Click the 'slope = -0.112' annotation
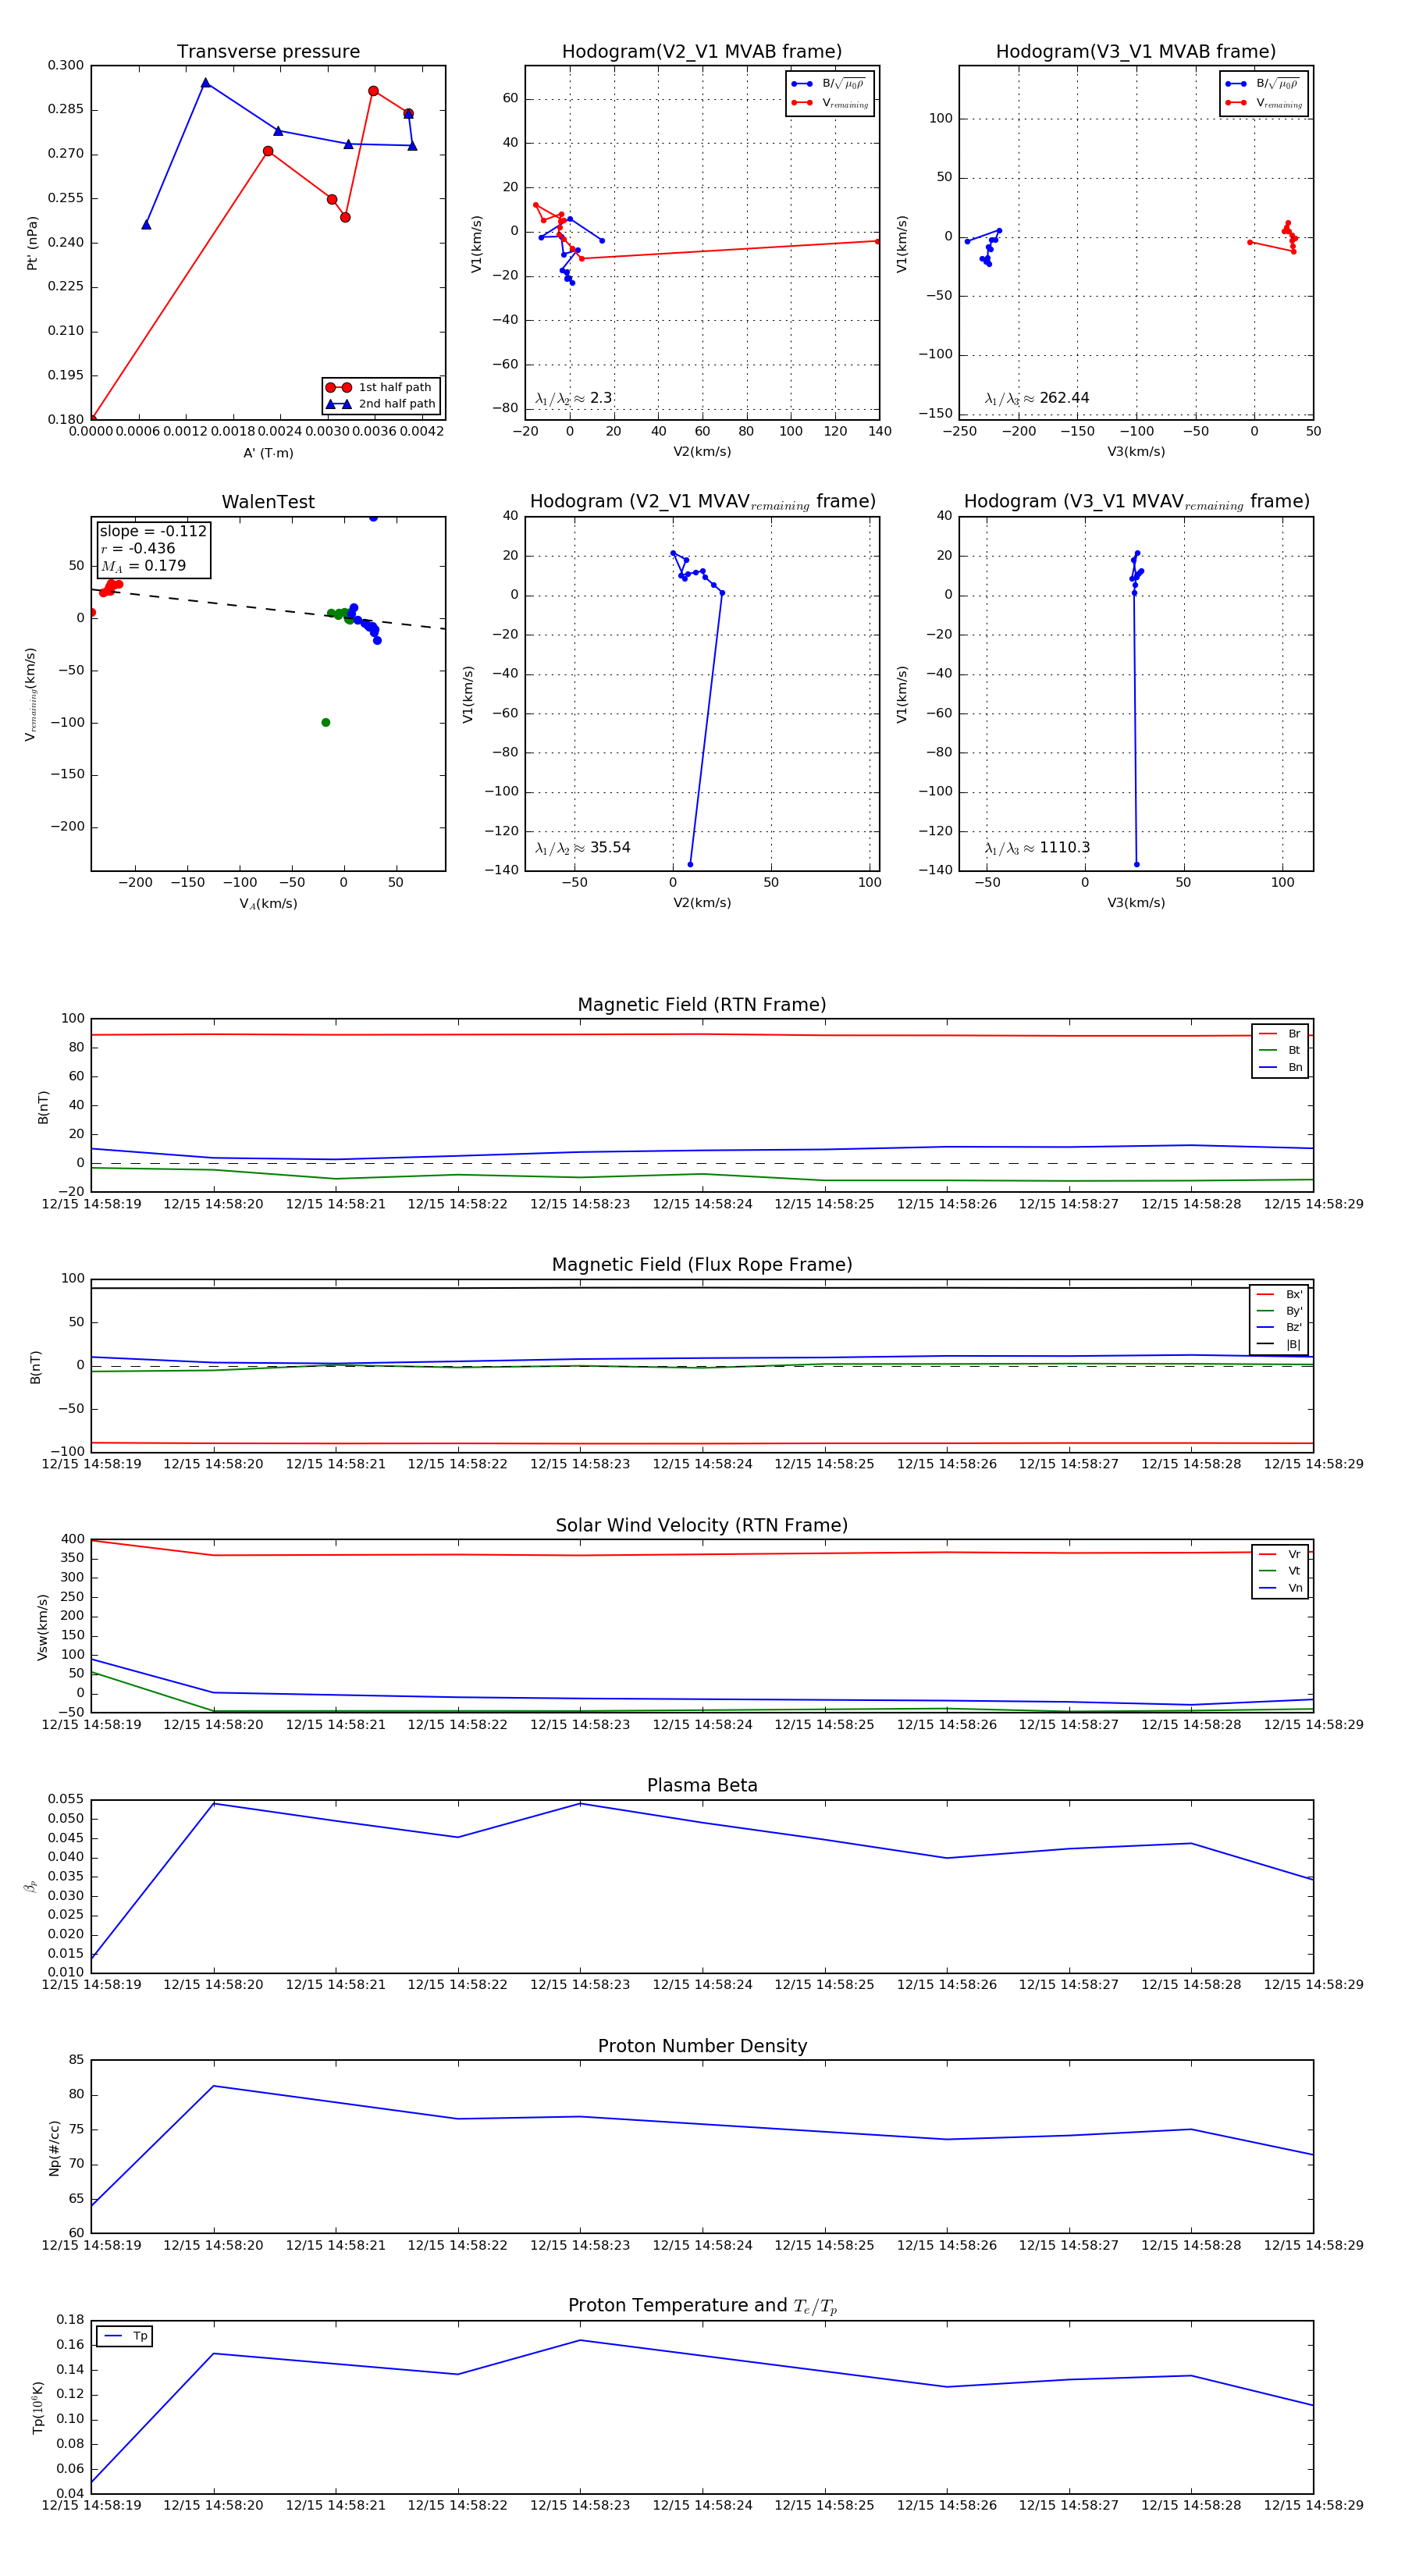Screen dimensions: 1405x2576 (153, 531)
